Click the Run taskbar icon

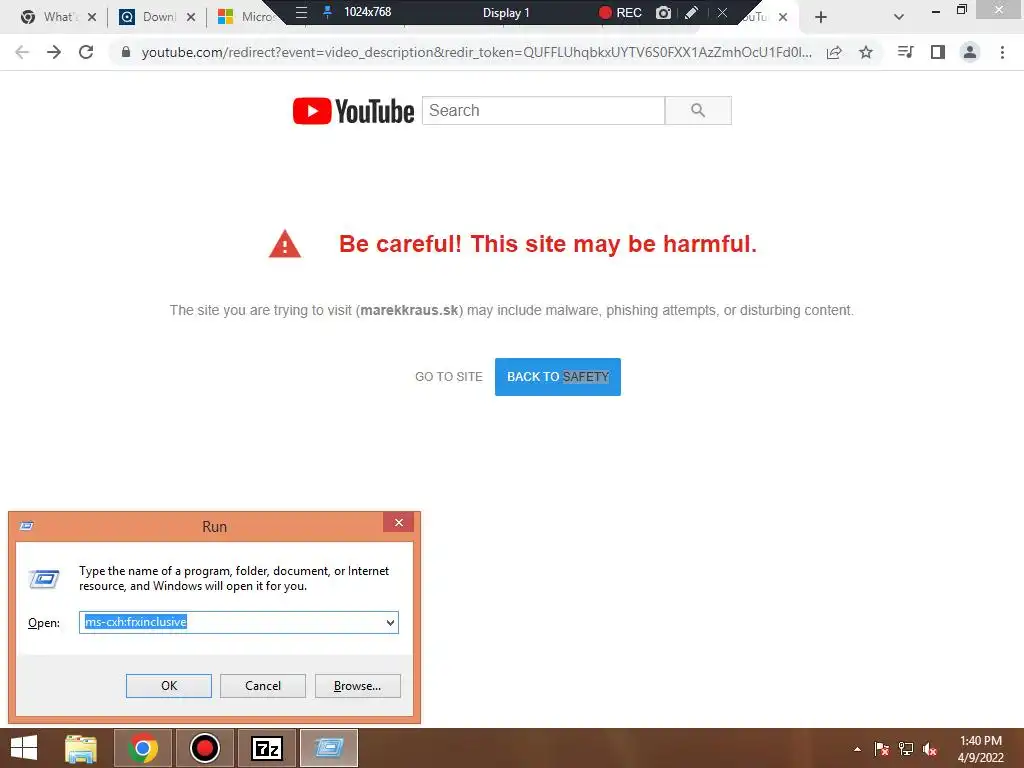pyautogui.click(x=329, y=748)
